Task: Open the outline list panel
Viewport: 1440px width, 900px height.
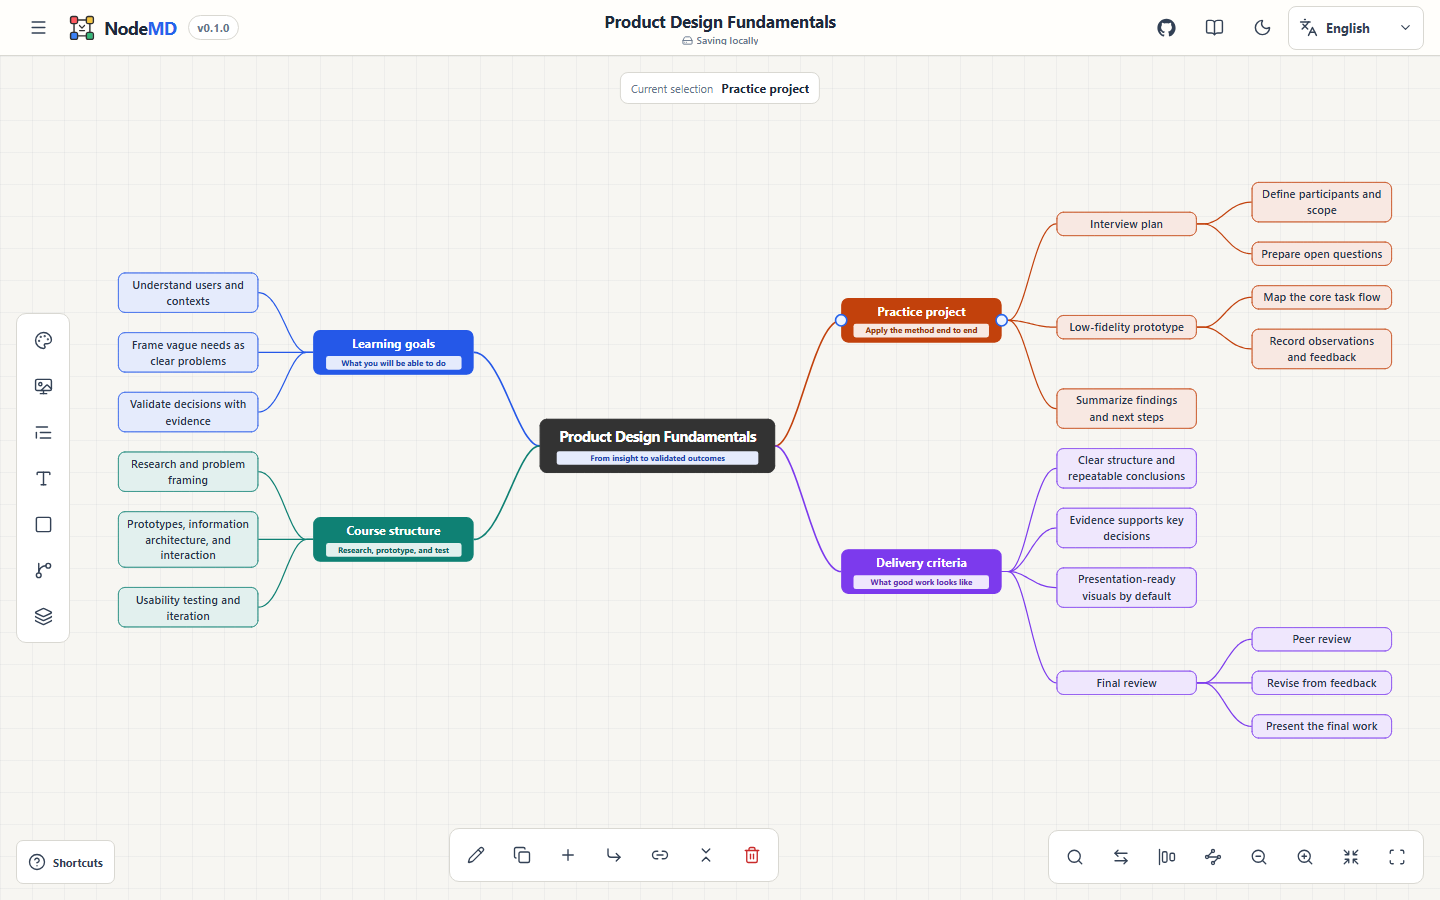Action: (43, 433)
